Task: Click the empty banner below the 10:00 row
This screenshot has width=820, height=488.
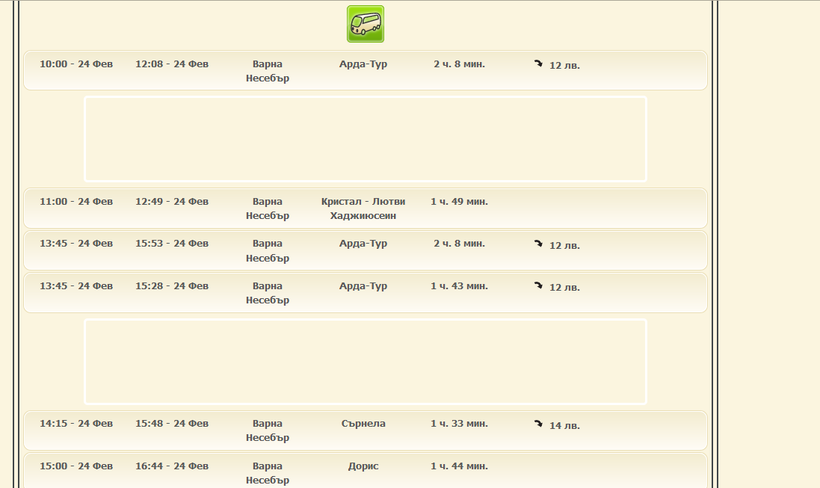Action: coord(365,139)
